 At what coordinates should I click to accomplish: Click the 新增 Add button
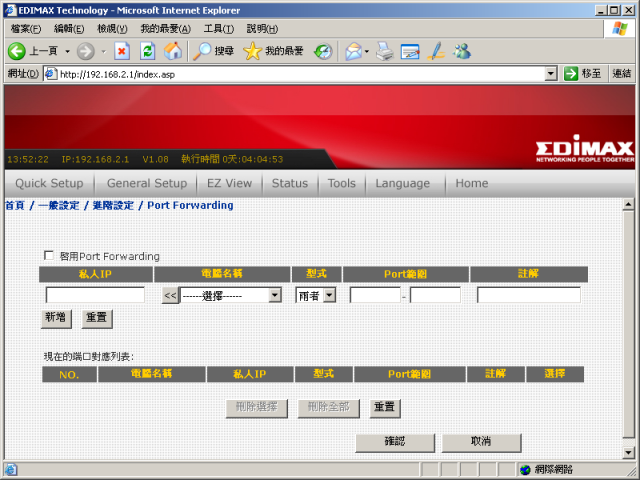[x=56, y=318]
